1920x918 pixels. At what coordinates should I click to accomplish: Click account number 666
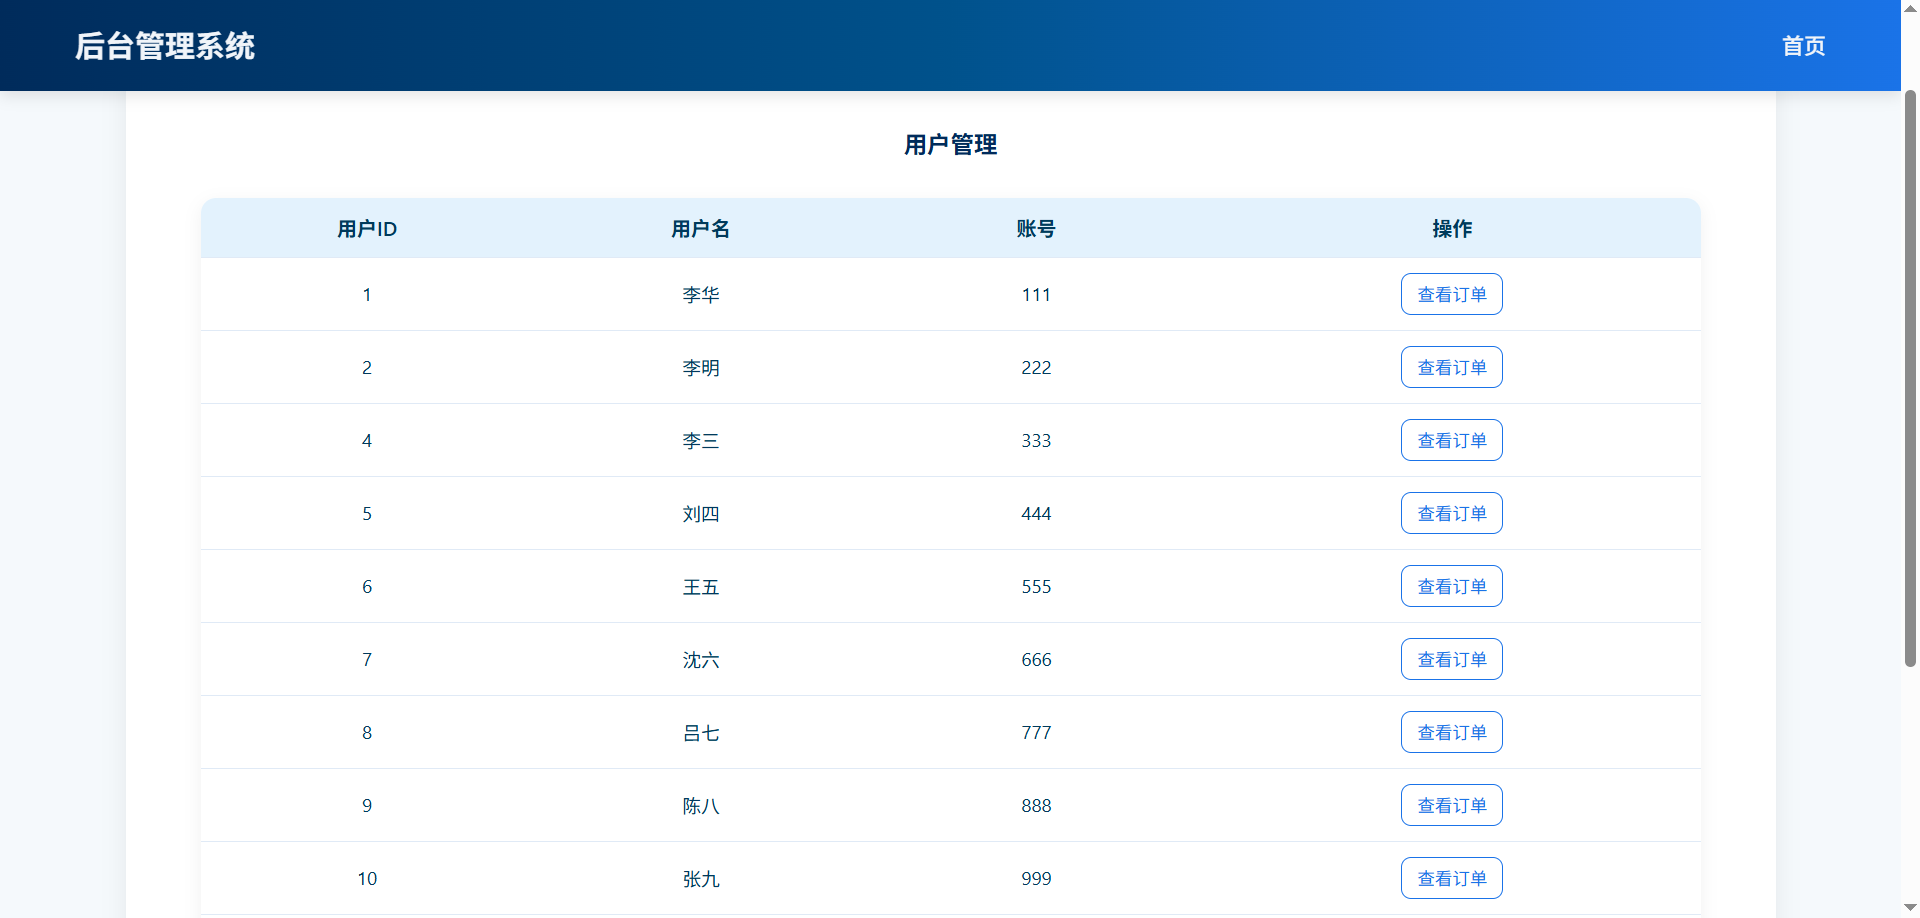tap(1036, 660)
